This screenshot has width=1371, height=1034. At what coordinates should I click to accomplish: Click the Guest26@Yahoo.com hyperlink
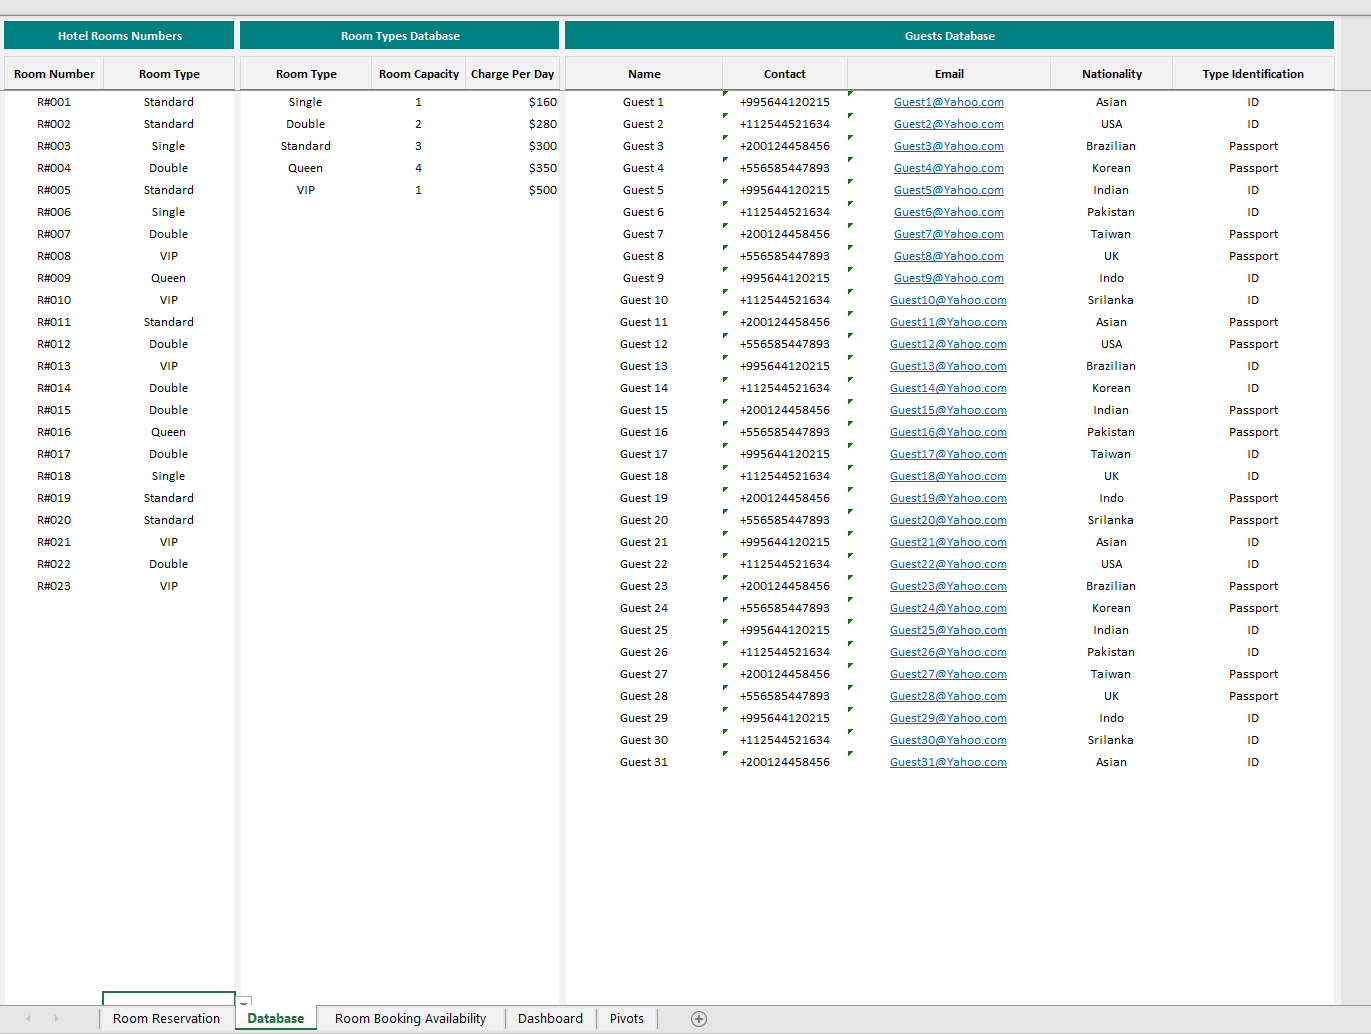(949, 652)
